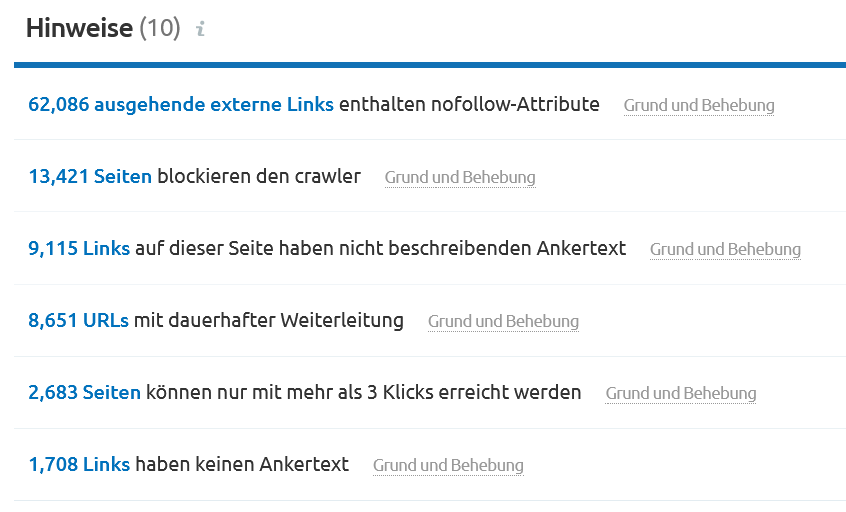View Grund und Behebung for keinen Ankertext
Screen dimensions: 846x512
tap(448, 466)
